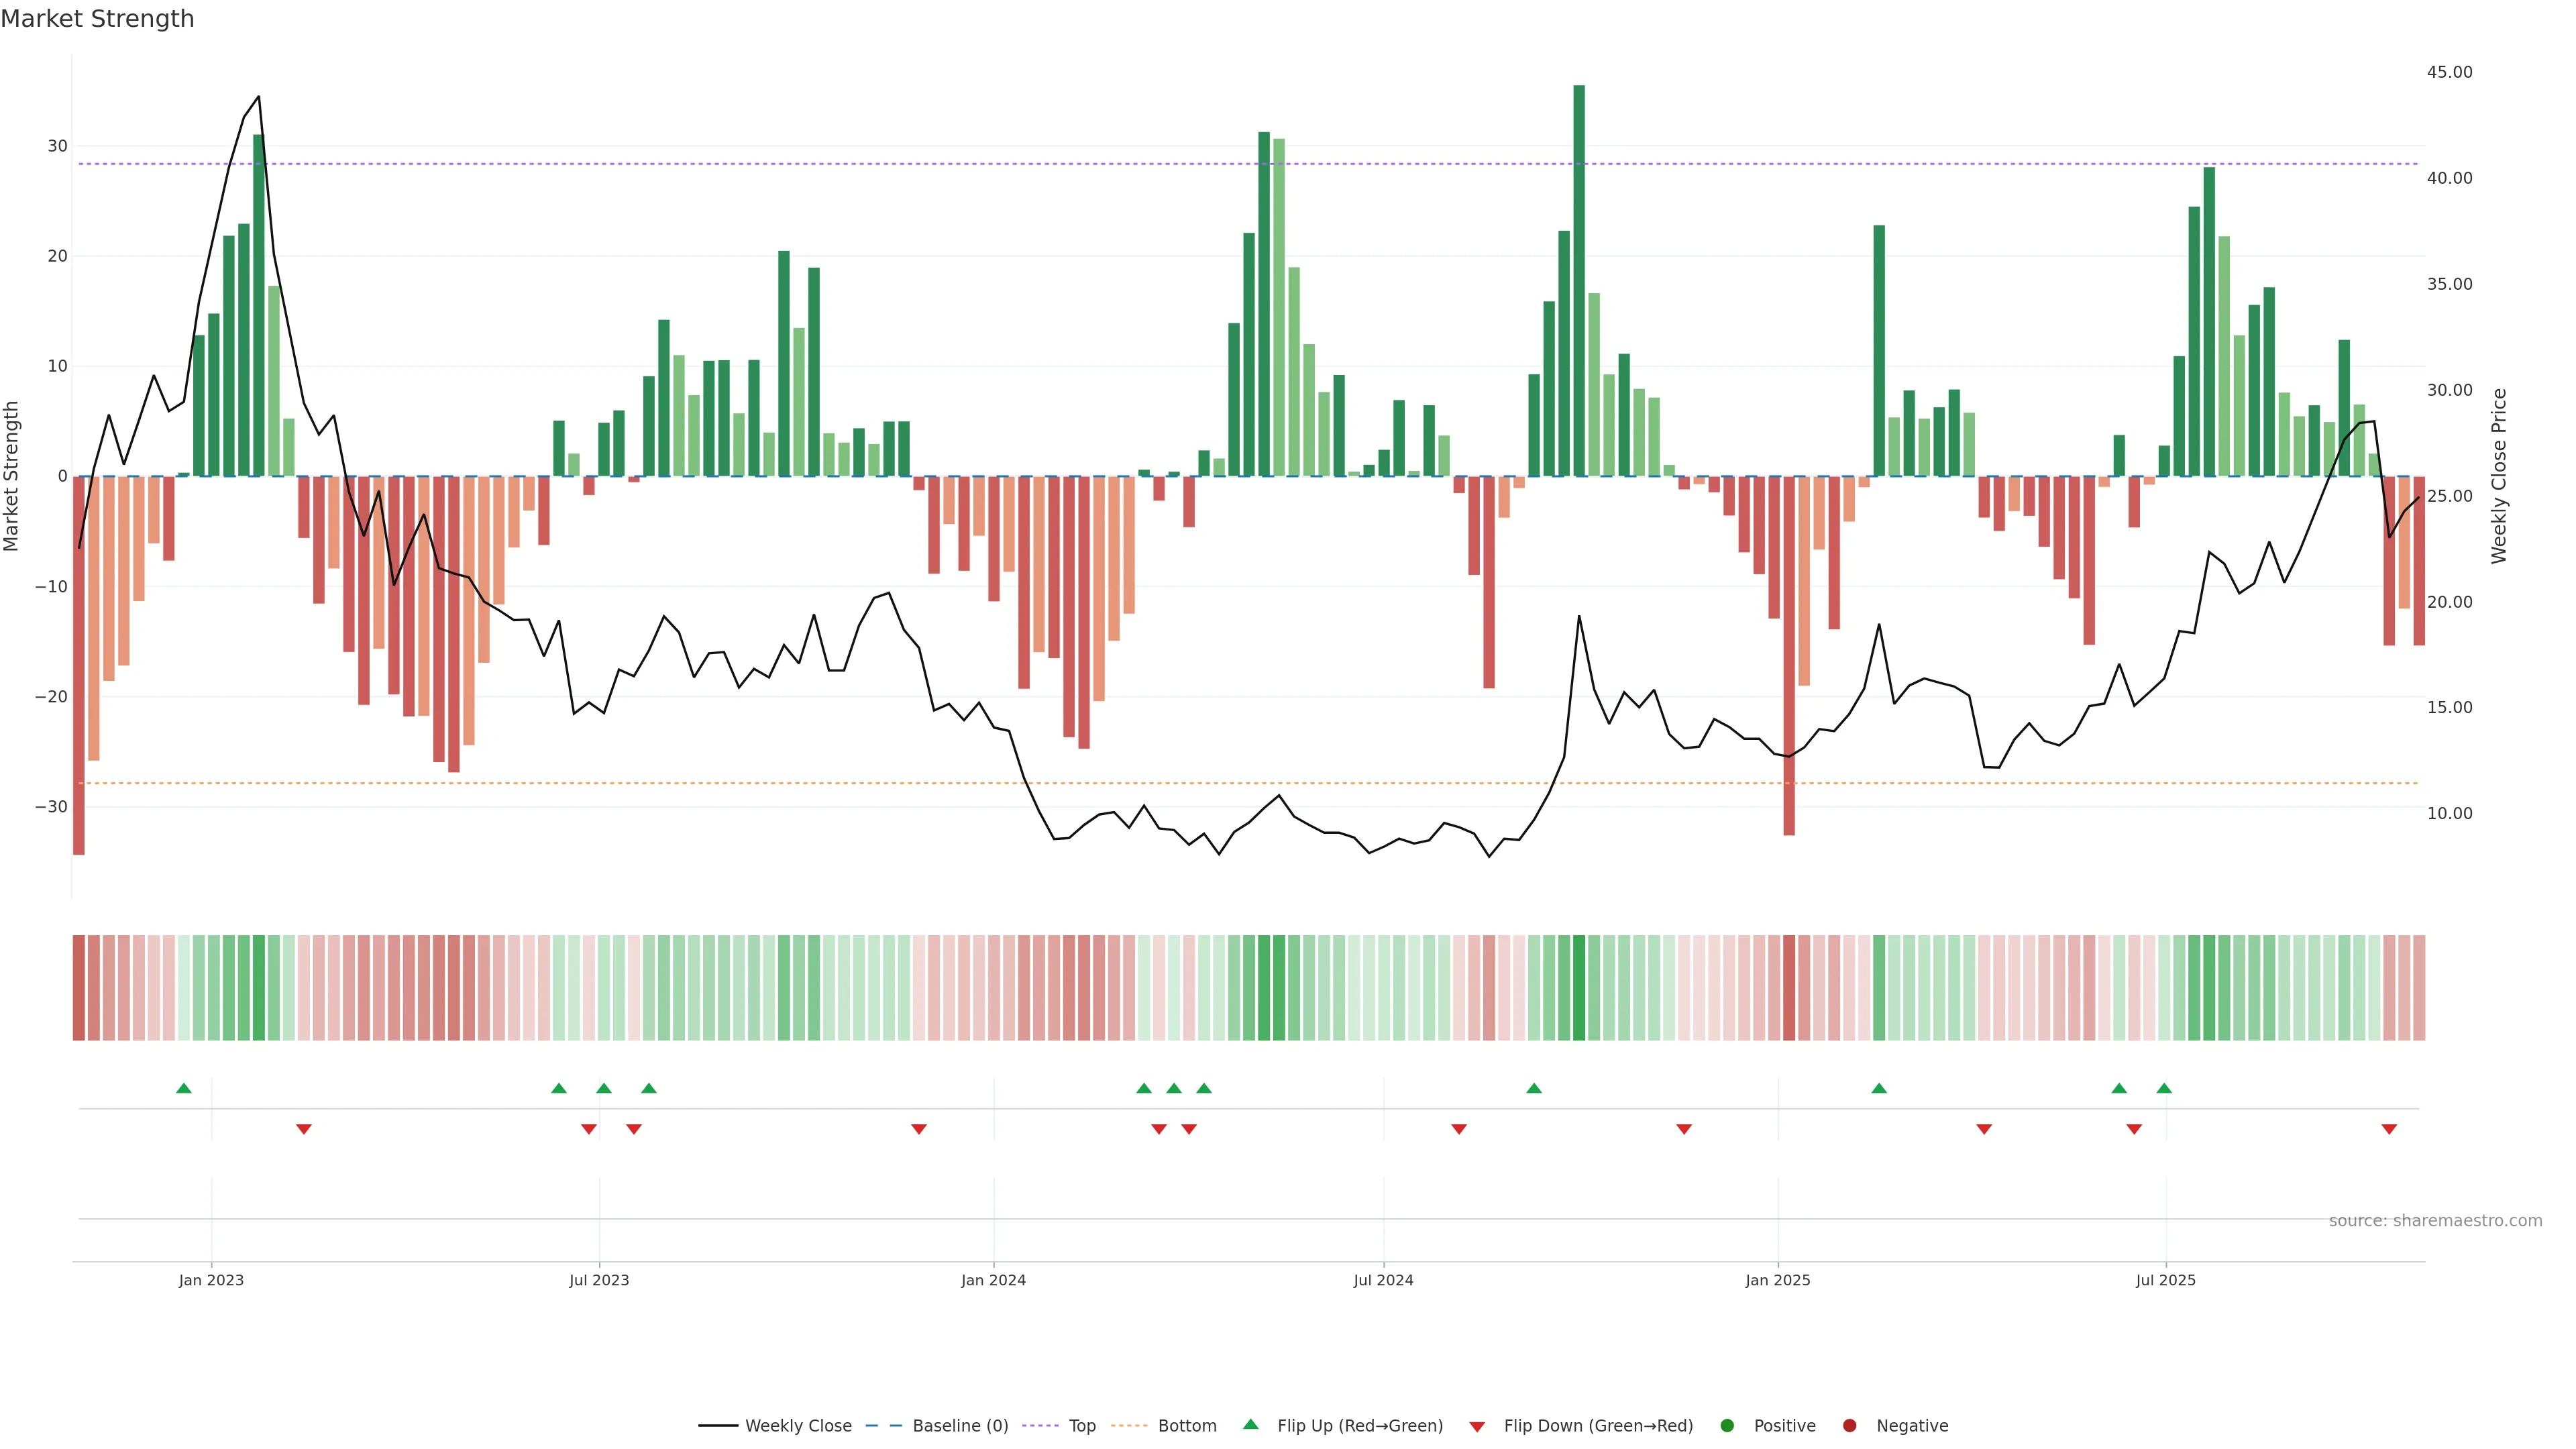Screen dimensions: 2576x1449
Task: Click the Positive green circle legend icon
Action: point(1727,1425)
